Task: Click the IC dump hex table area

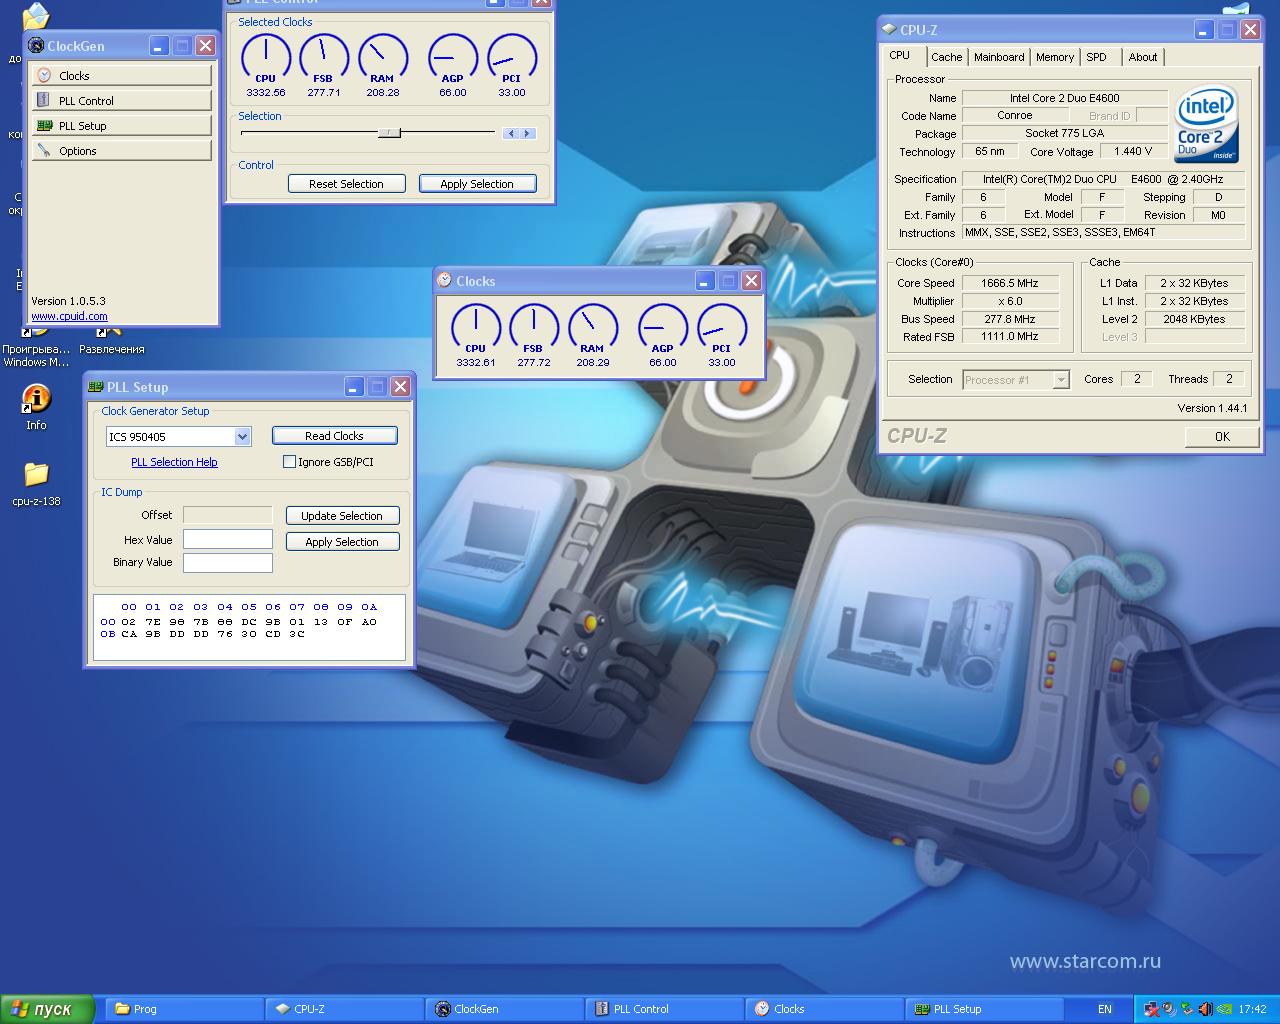Action: click(x=249, y=628)
